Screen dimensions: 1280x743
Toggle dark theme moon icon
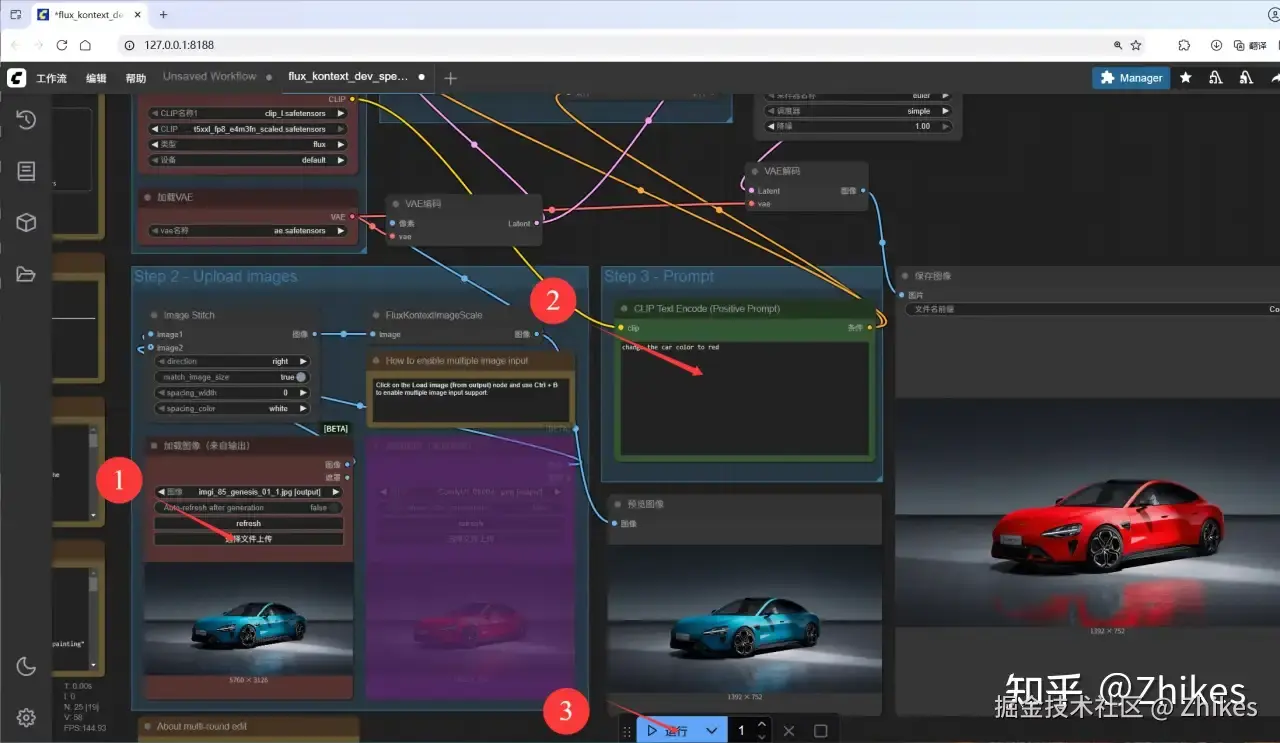point(26,666)
